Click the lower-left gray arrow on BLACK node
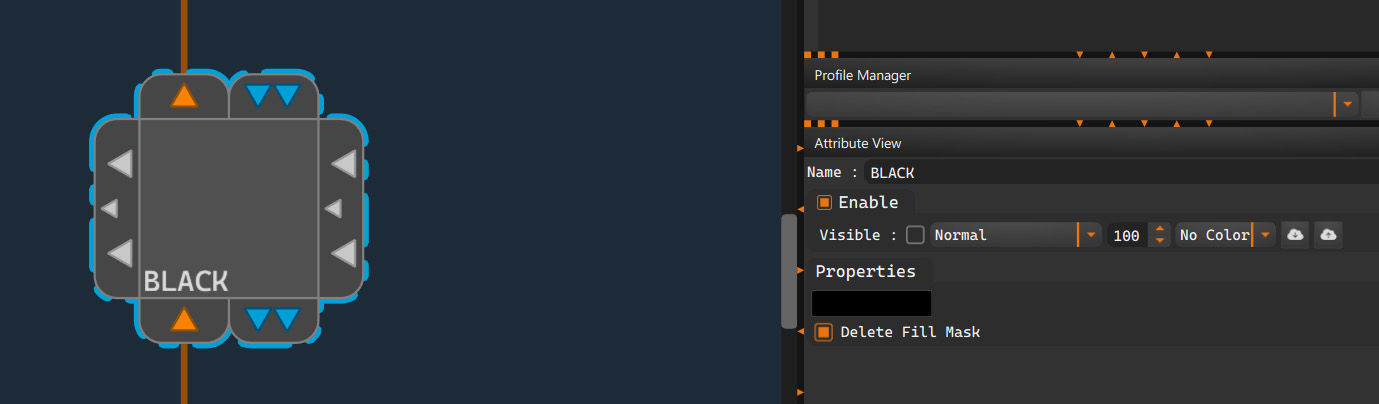This screenshot has height=404, width=1379. click(120, 253)
